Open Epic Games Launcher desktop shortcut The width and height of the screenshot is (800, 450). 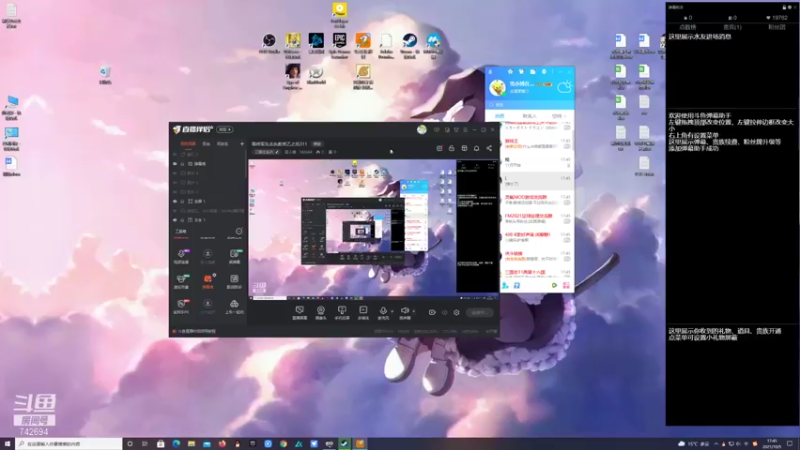coord(339,46)
